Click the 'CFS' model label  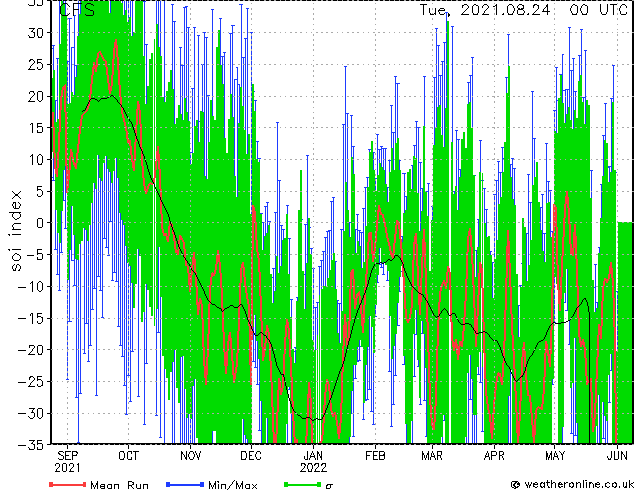click(x=77, y=10)
